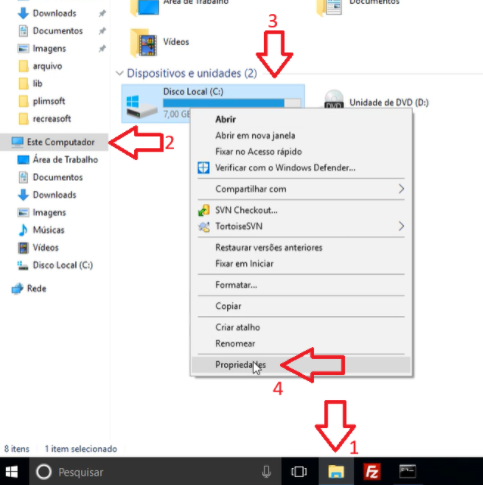Click the microphone icon in search box
Image resolution: width=483 pixels, height=485 pixels.
pos(266,472)
